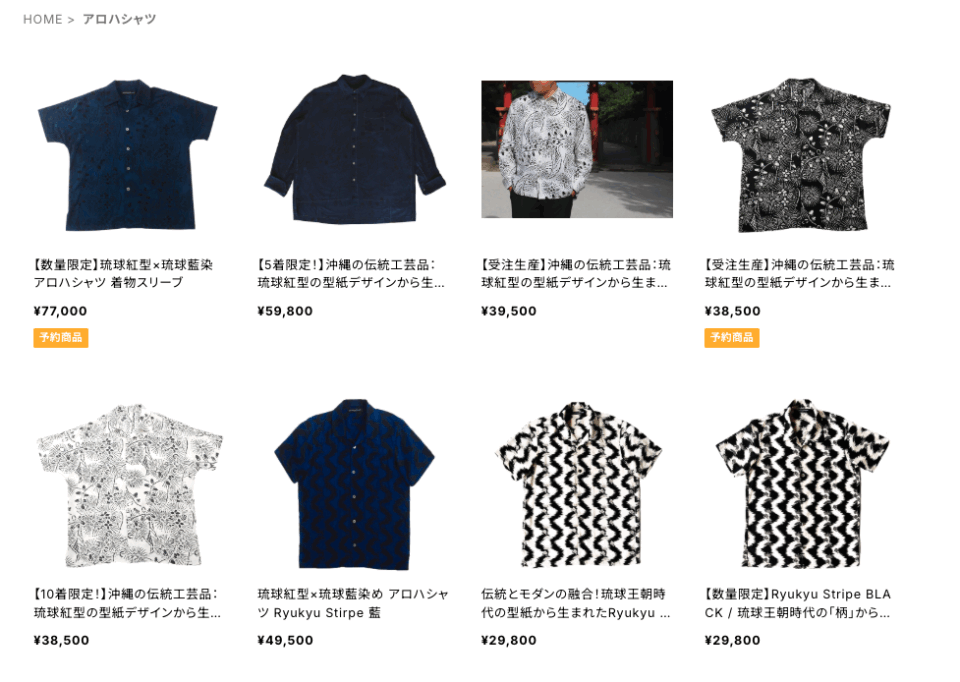Open the 【受注生産】 title priced ¥39,500
The height and width of the screenshot is (682, 960).
pyautogui.click(x=576, y=274)
